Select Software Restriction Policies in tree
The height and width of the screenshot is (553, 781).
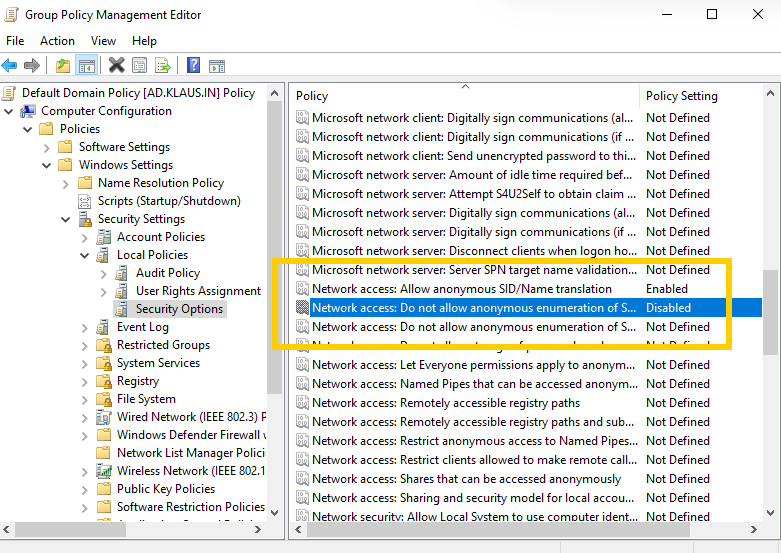(191, 507)
